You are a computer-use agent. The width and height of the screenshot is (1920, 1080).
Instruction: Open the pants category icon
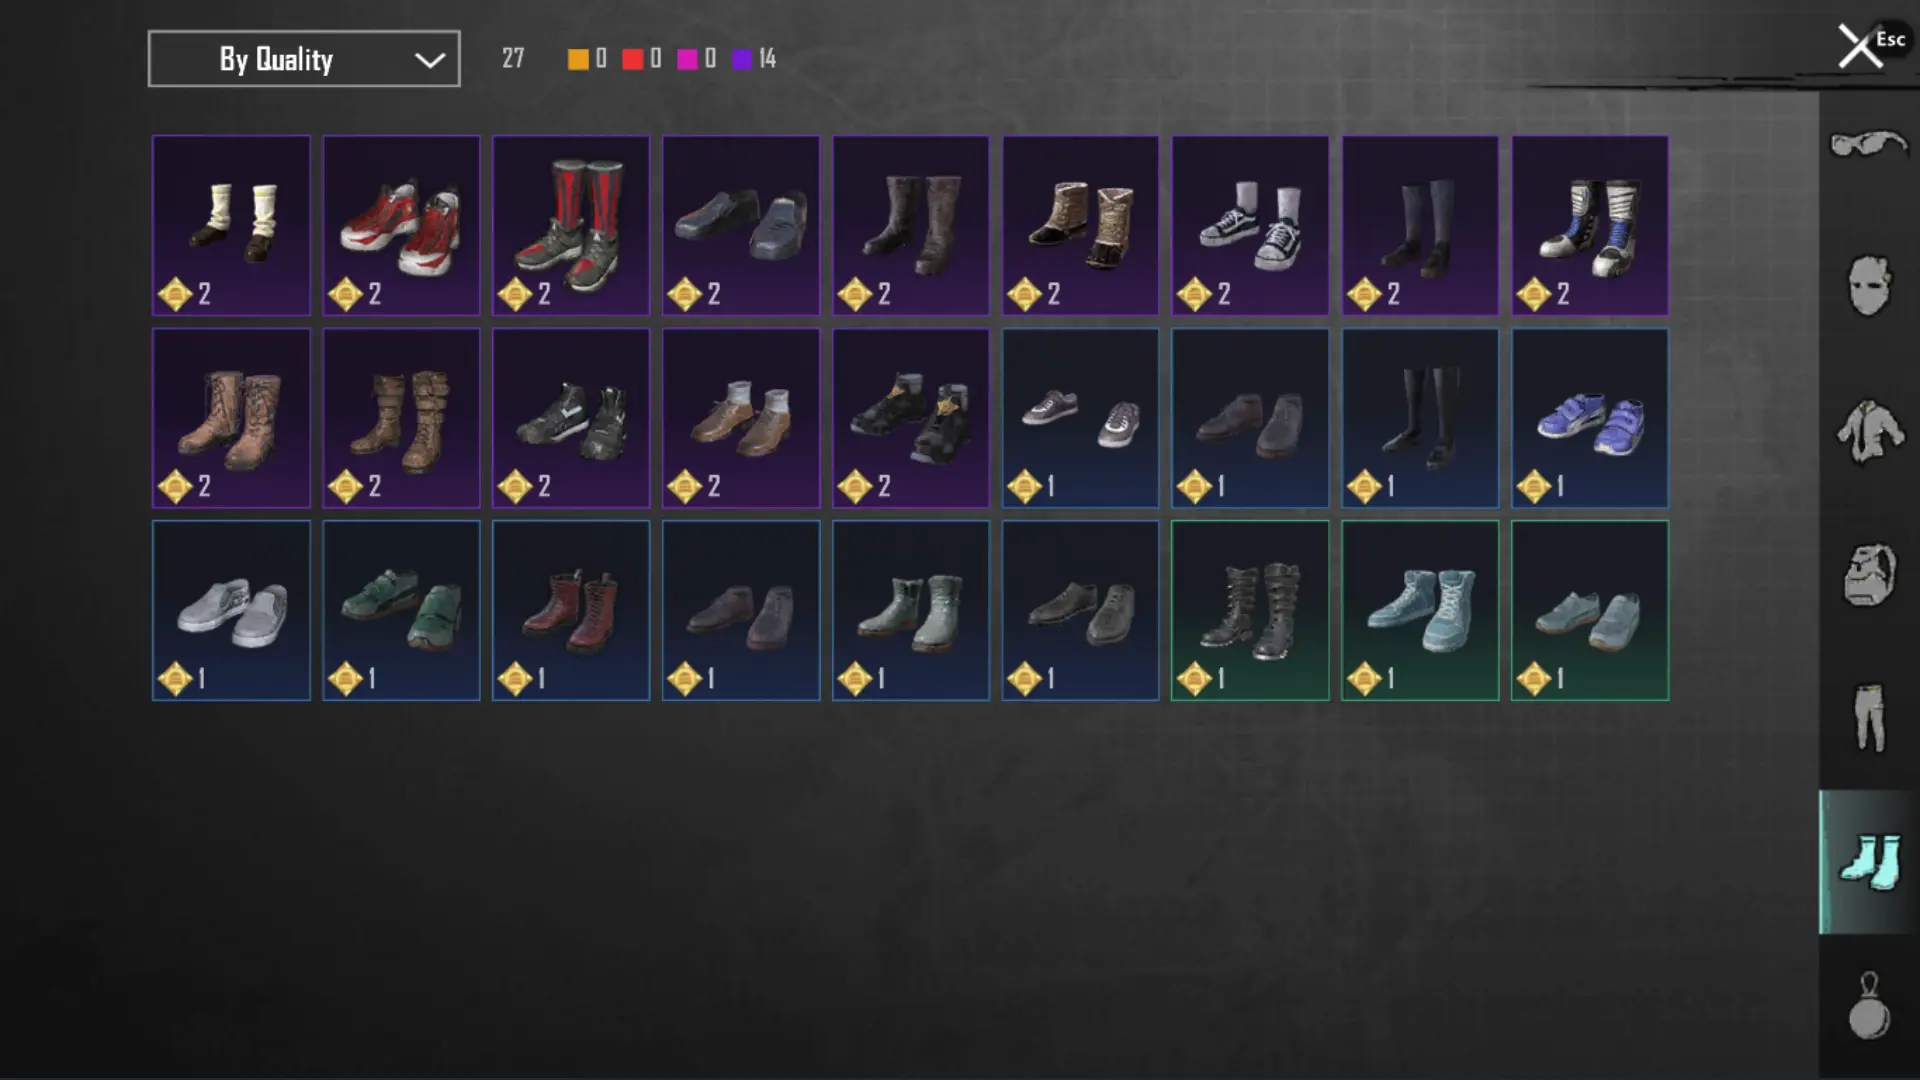(1869, 717)
